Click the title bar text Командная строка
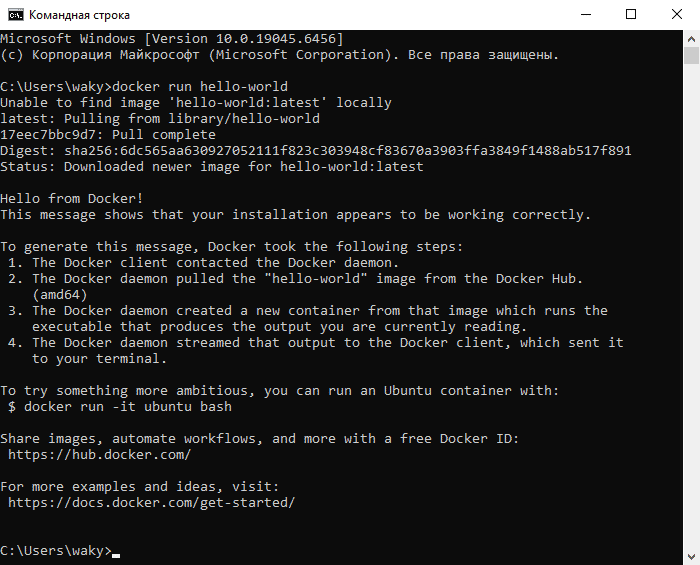This screenshot has height=565, width=700. click(x=83, y=15)
